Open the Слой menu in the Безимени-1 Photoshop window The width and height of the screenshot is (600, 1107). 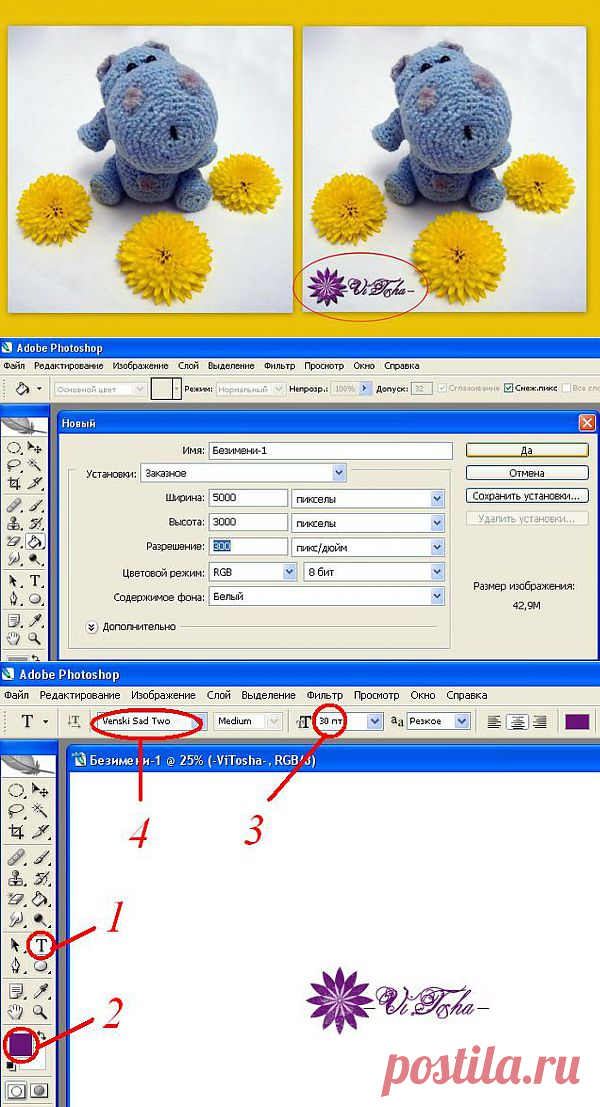pyautogui.click(x=219, y=695)
